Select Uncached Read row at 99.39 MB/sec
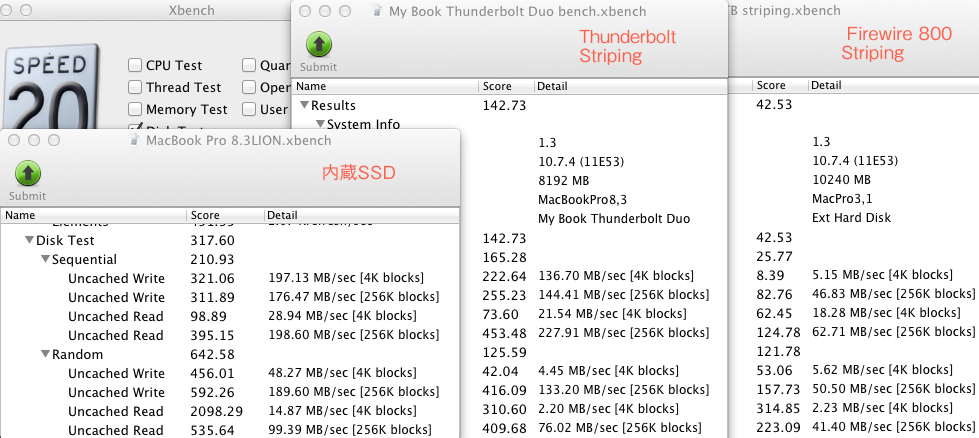 pos(230,430)
